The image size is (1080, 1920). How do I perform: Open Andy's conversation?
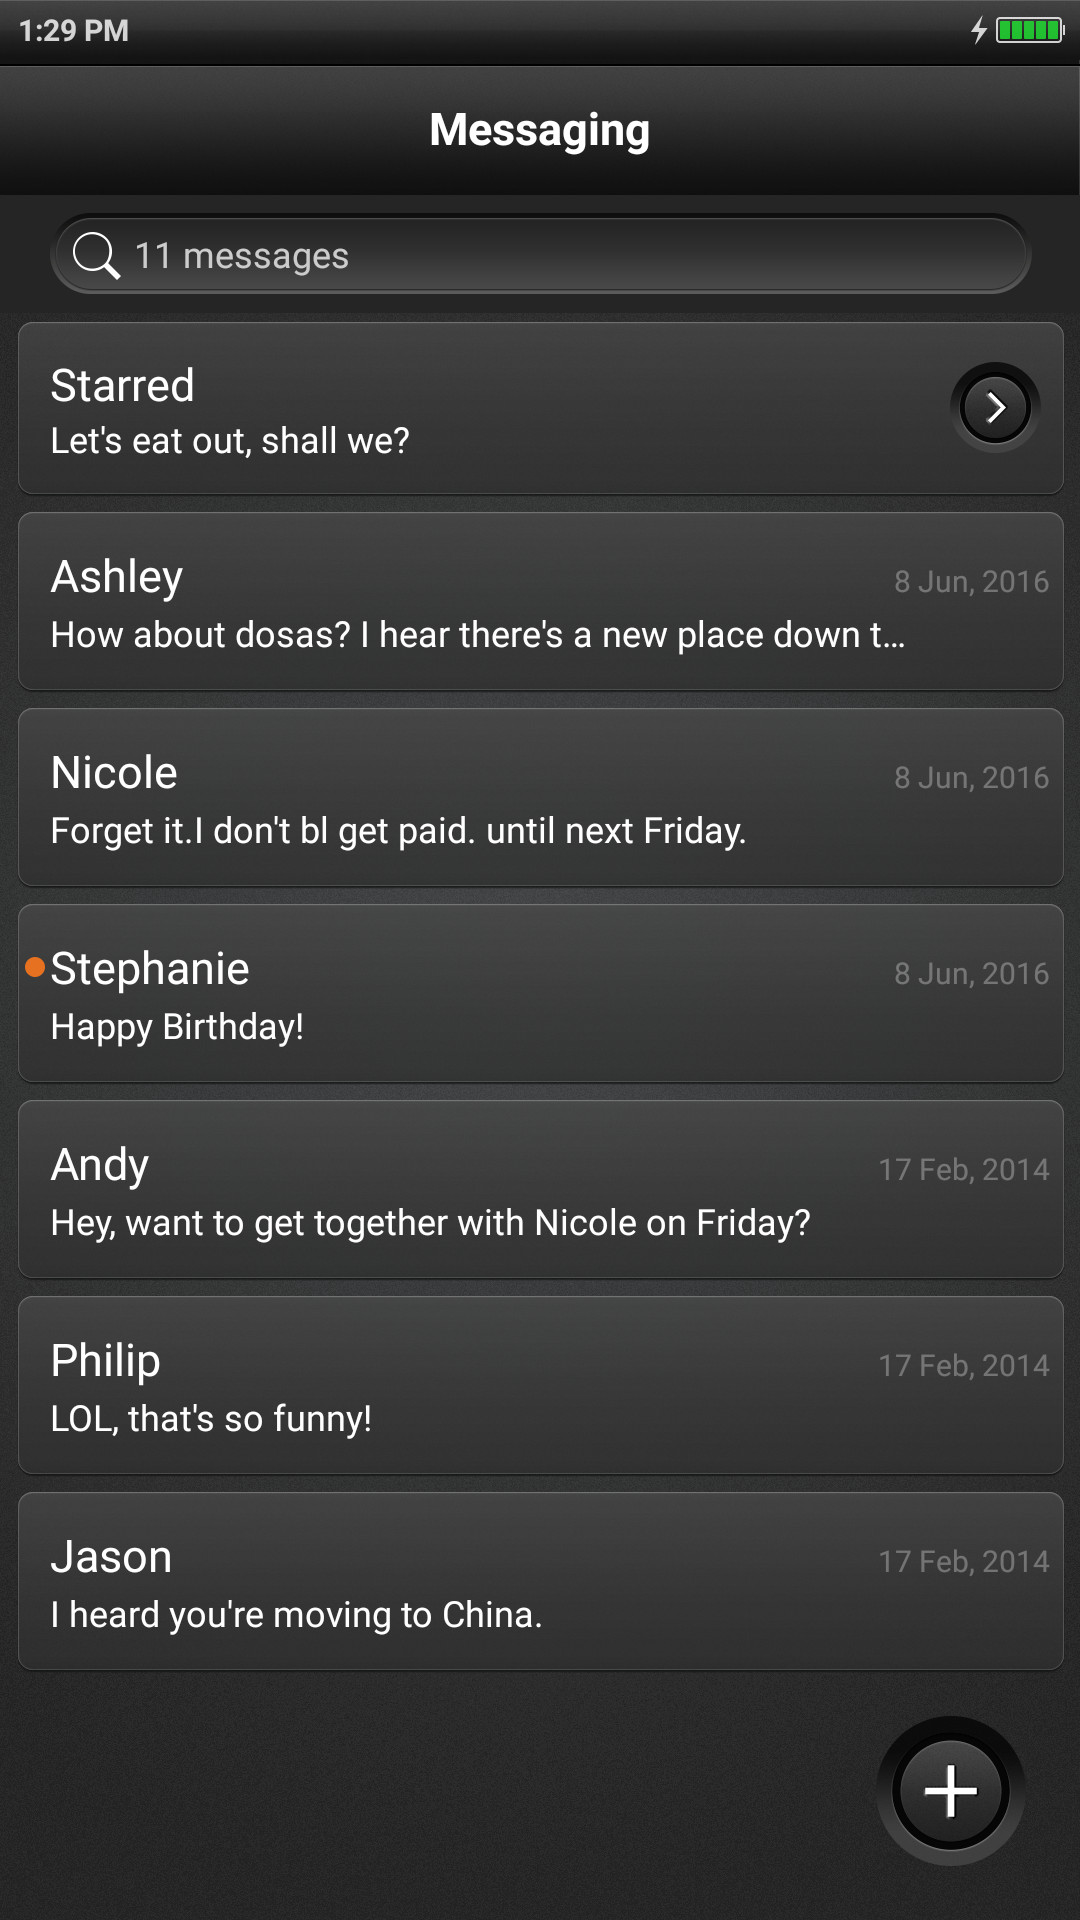point(540,1189)
